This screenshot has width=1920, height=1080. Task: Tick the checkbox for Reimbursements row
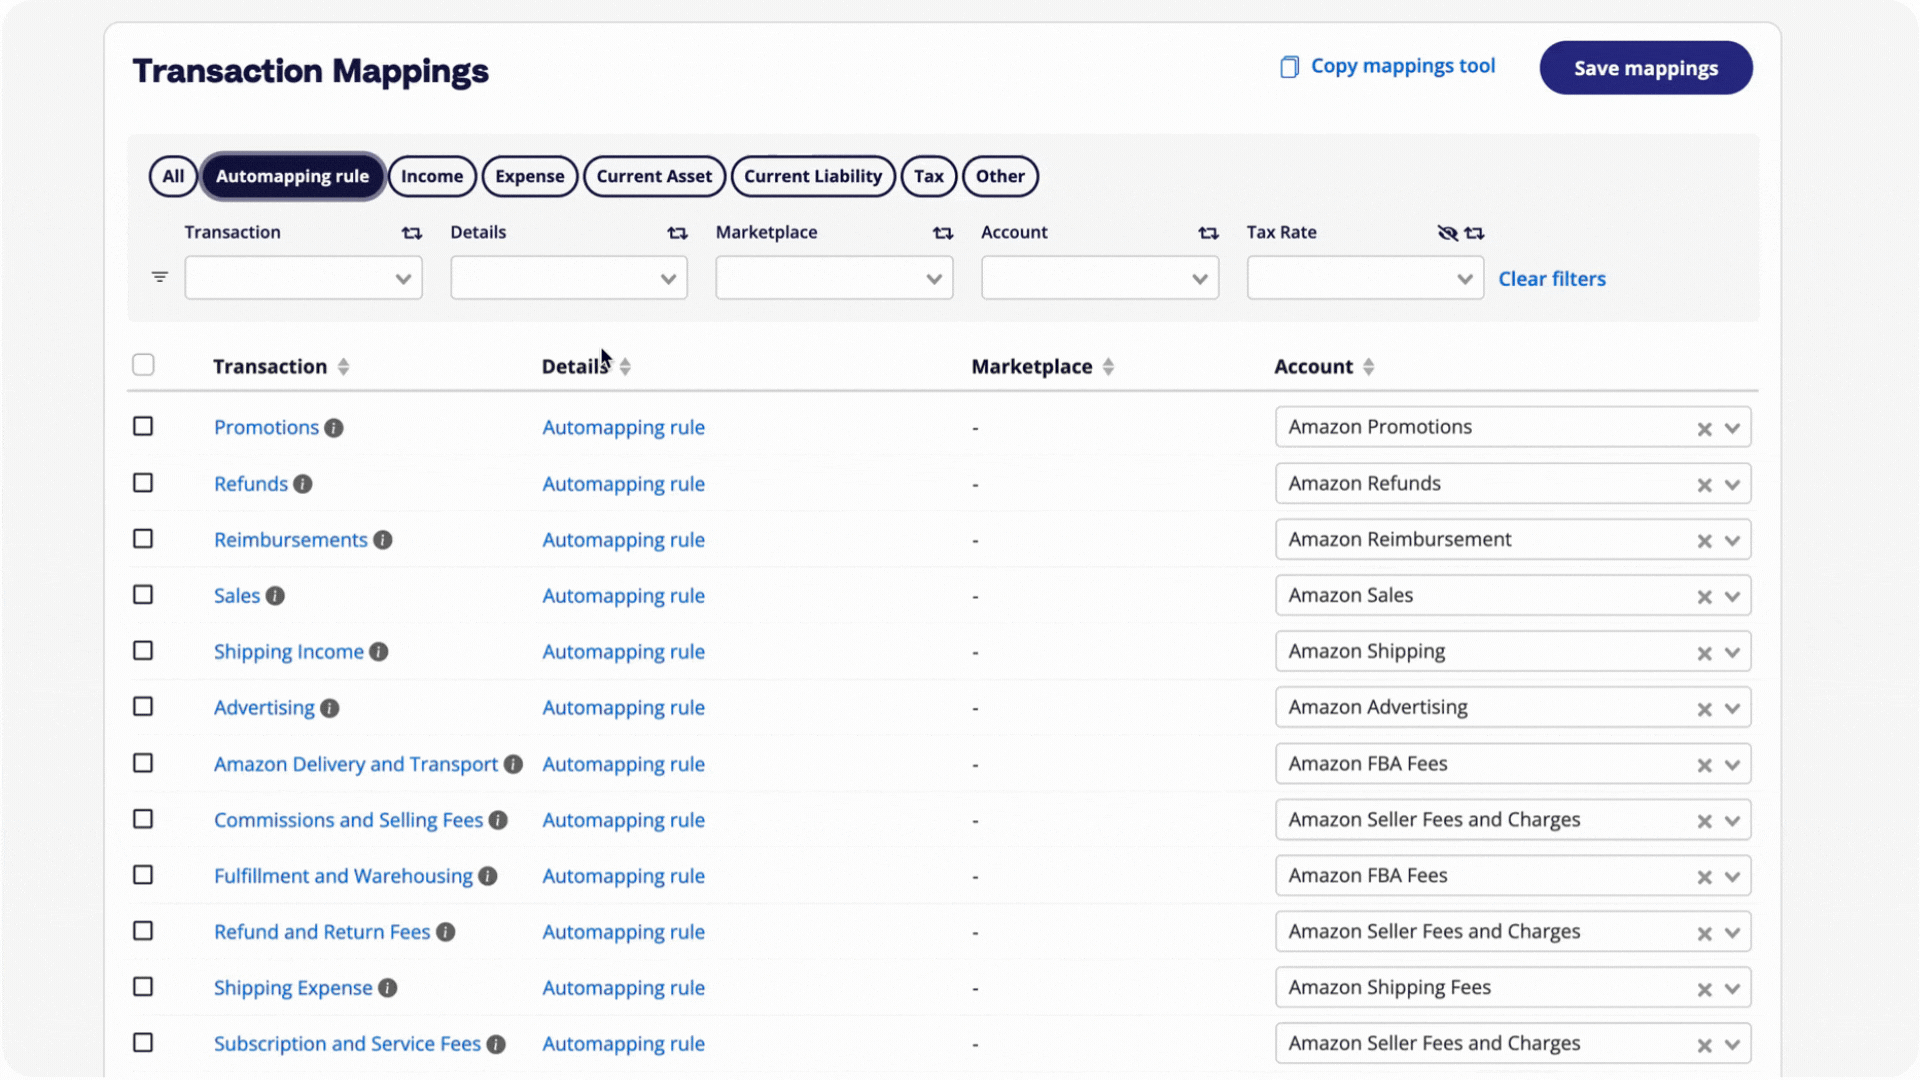click(x=143, y=538)
